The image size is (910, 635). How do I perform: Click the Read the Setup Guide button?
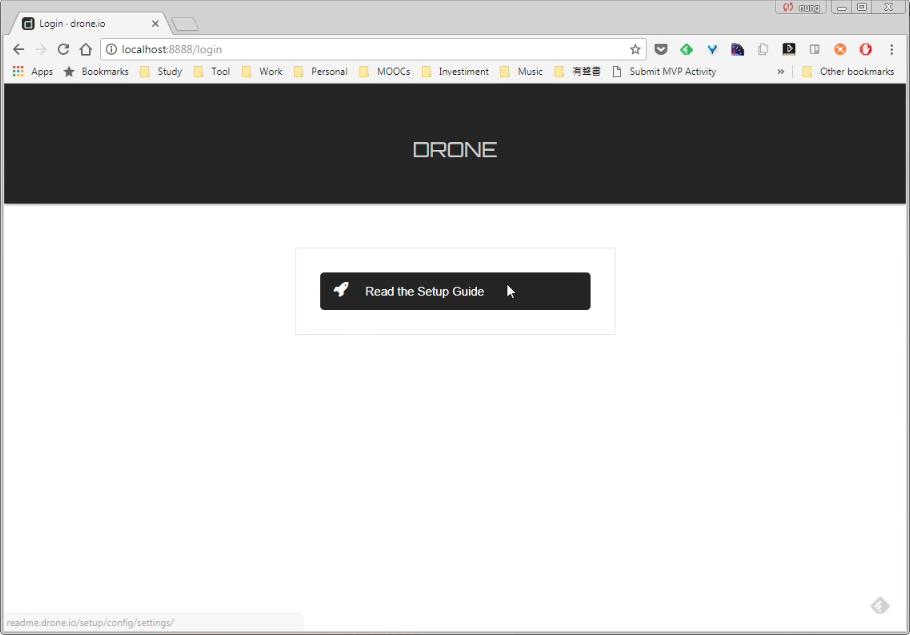[x=455, y=291]
